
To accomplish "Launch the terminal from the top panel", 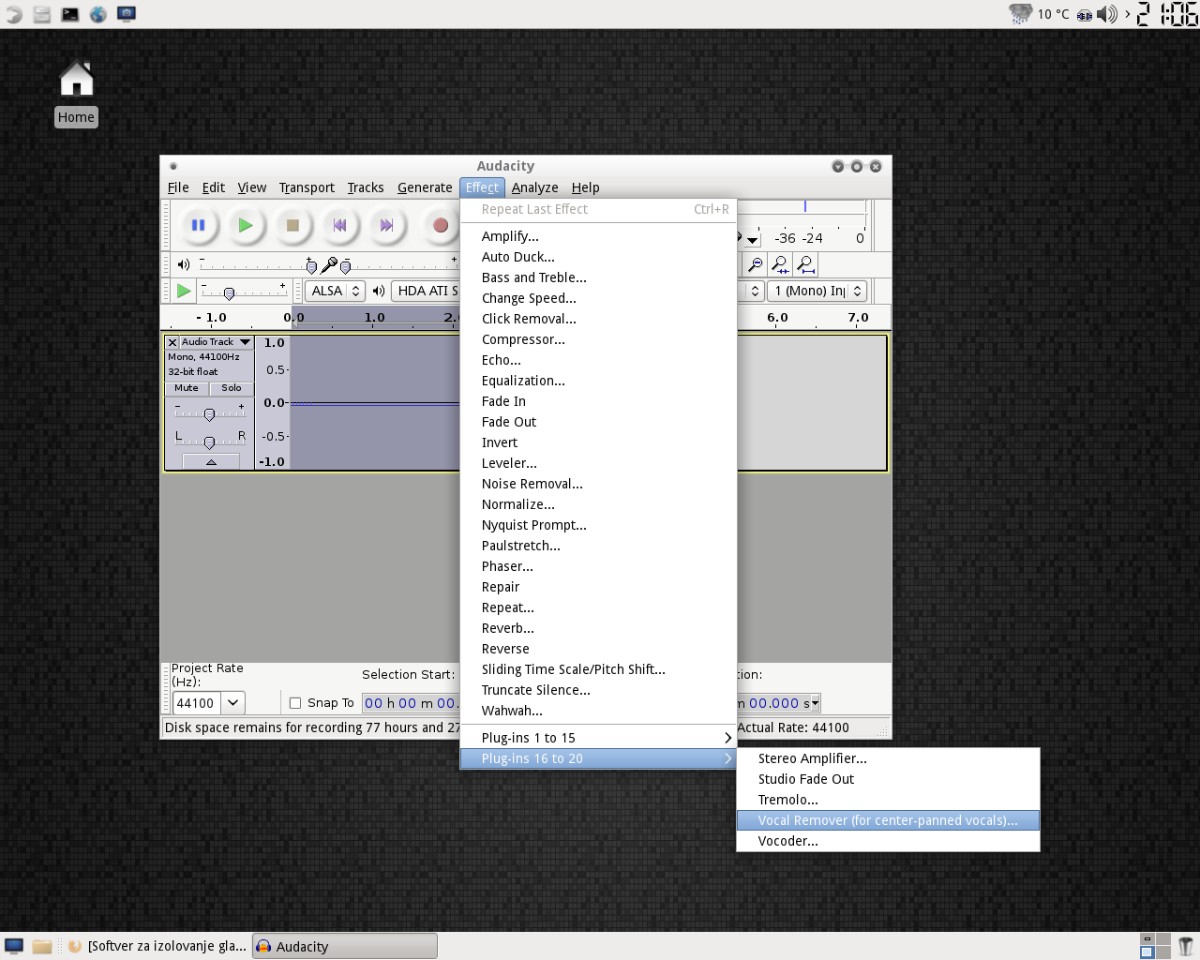I will click(x=70, y=13).
